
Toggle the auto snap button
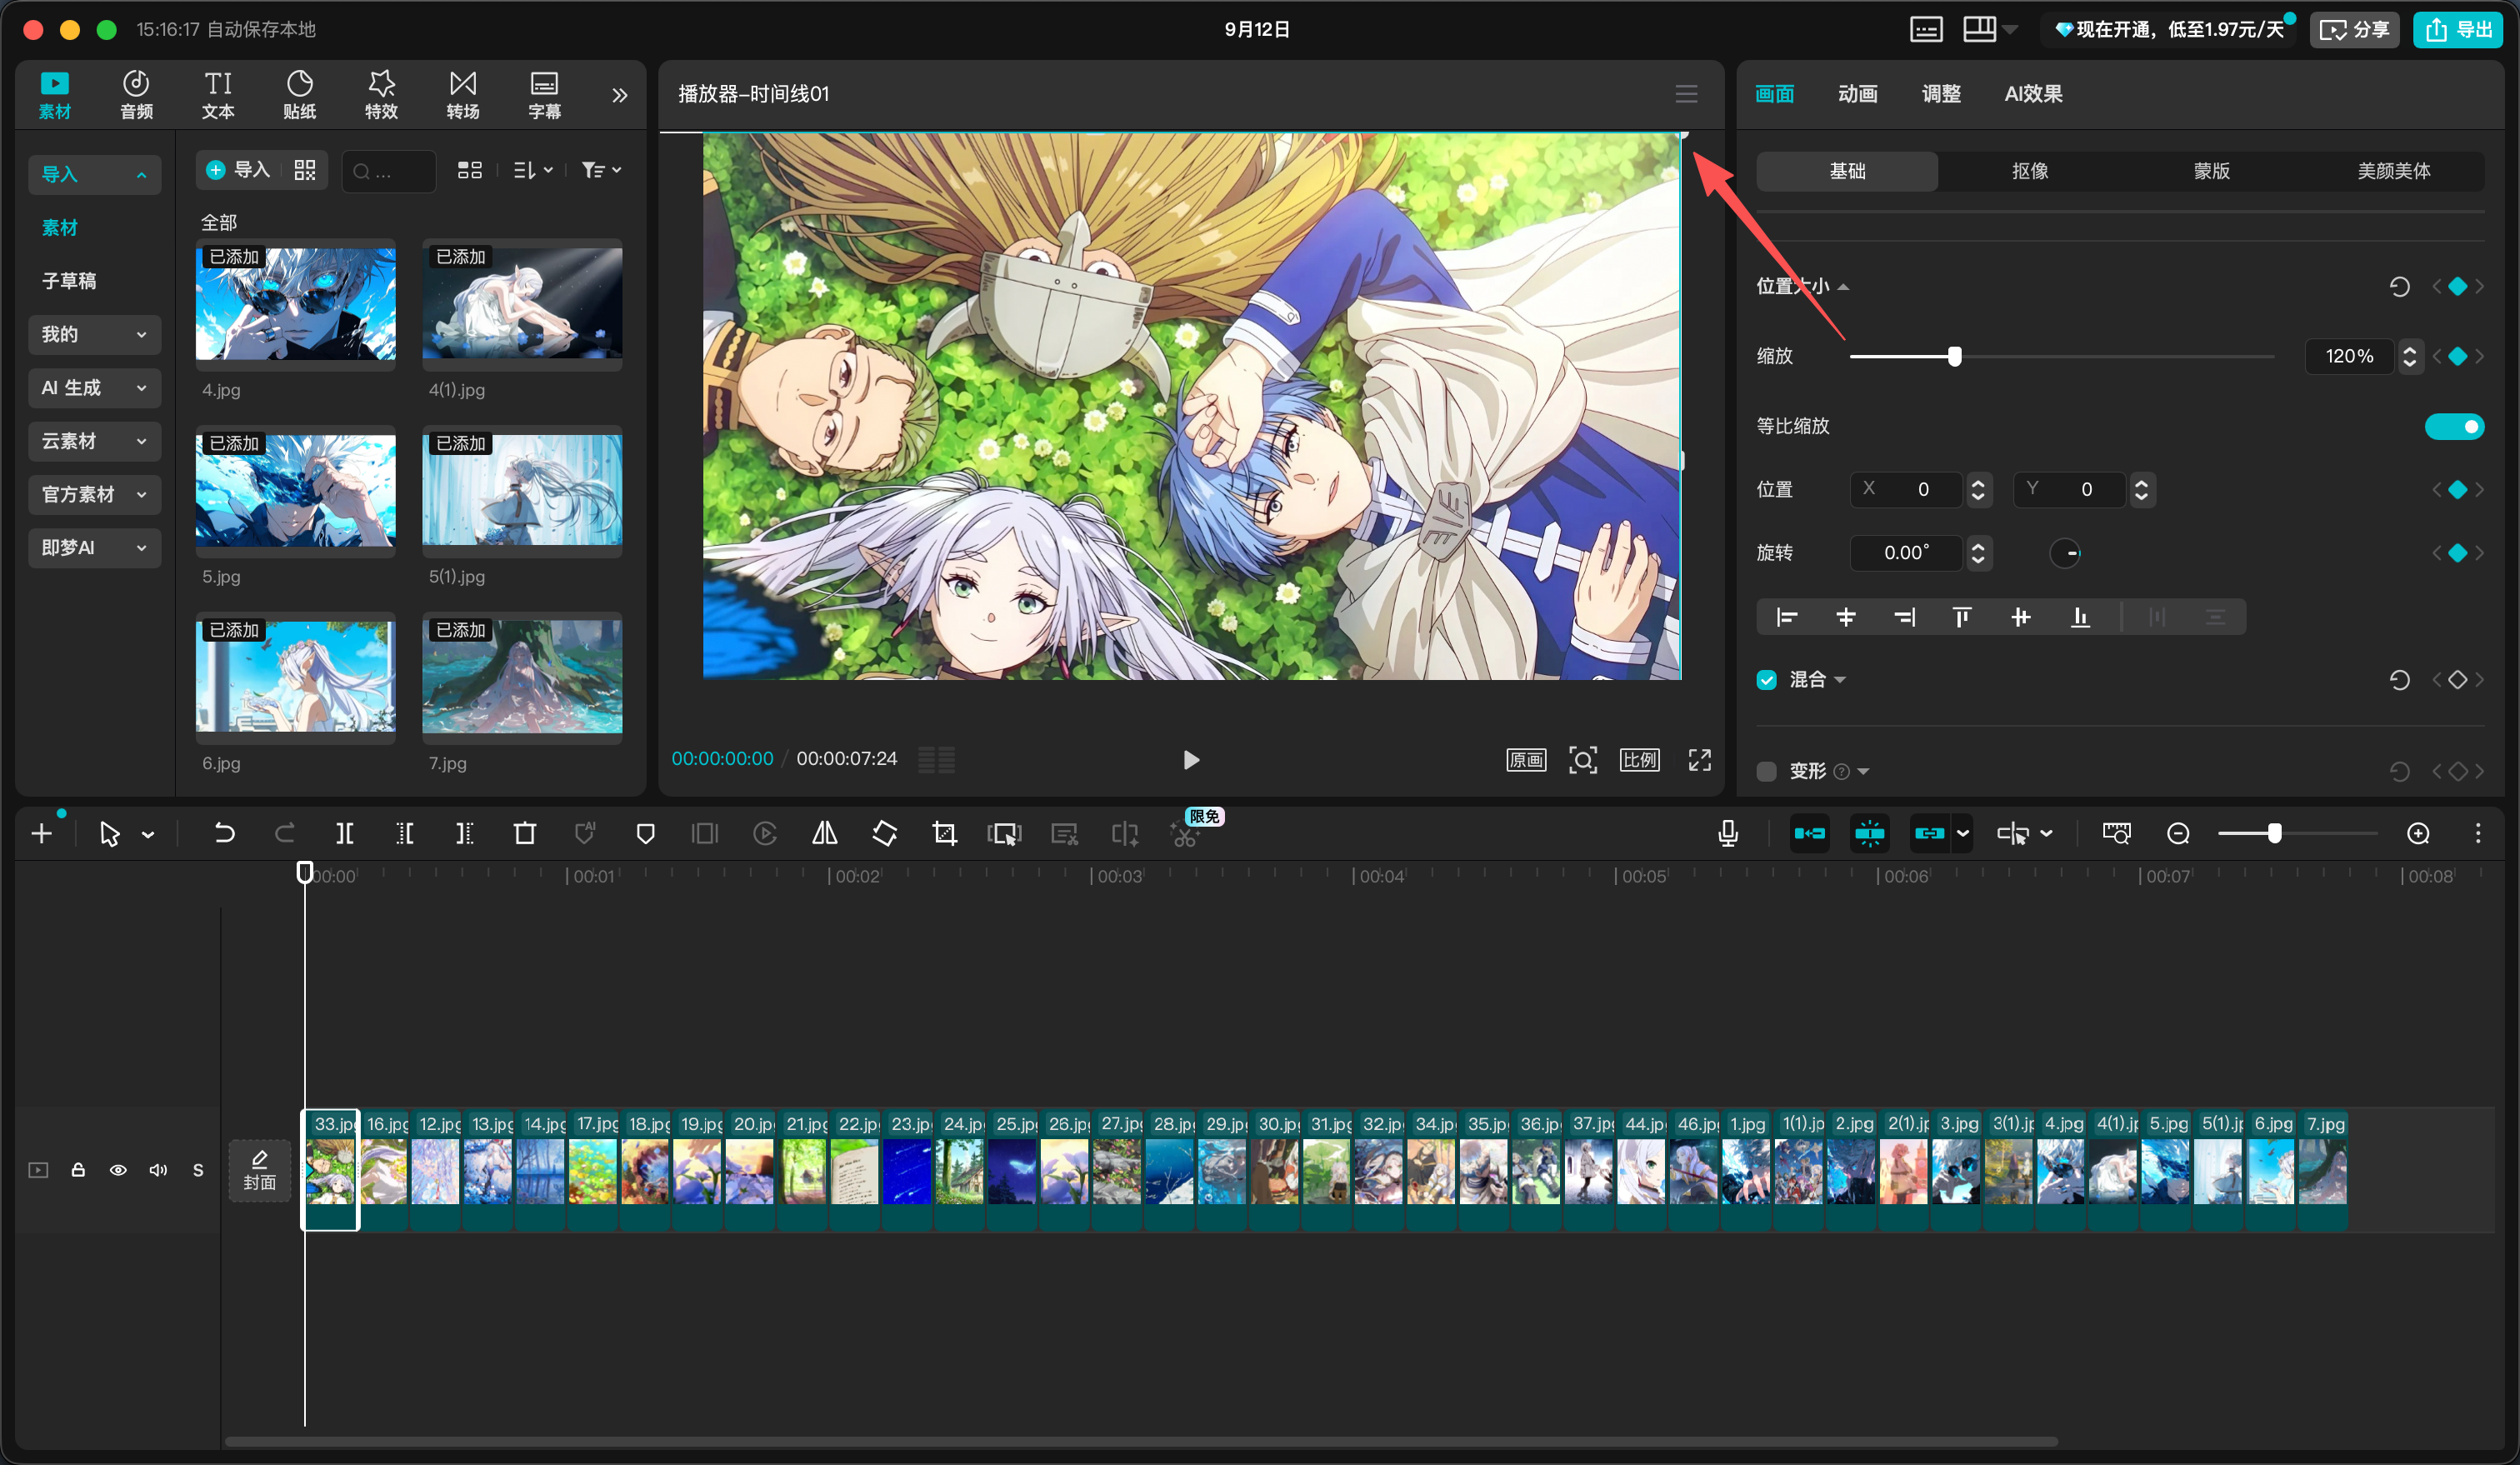[1869, 833]
